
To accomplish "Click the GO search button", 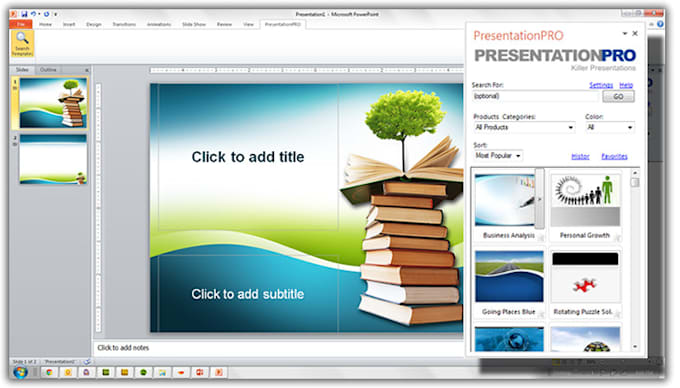I will tap(618, 97).
